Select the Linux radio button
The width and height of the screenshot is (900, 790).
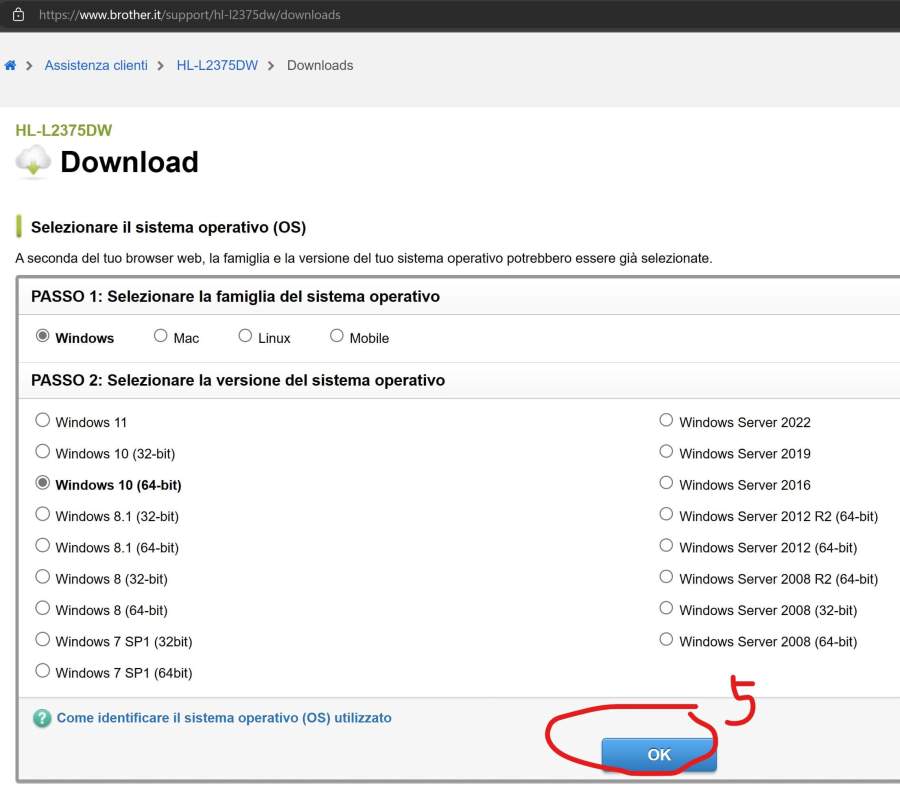(x=245, y=337)
